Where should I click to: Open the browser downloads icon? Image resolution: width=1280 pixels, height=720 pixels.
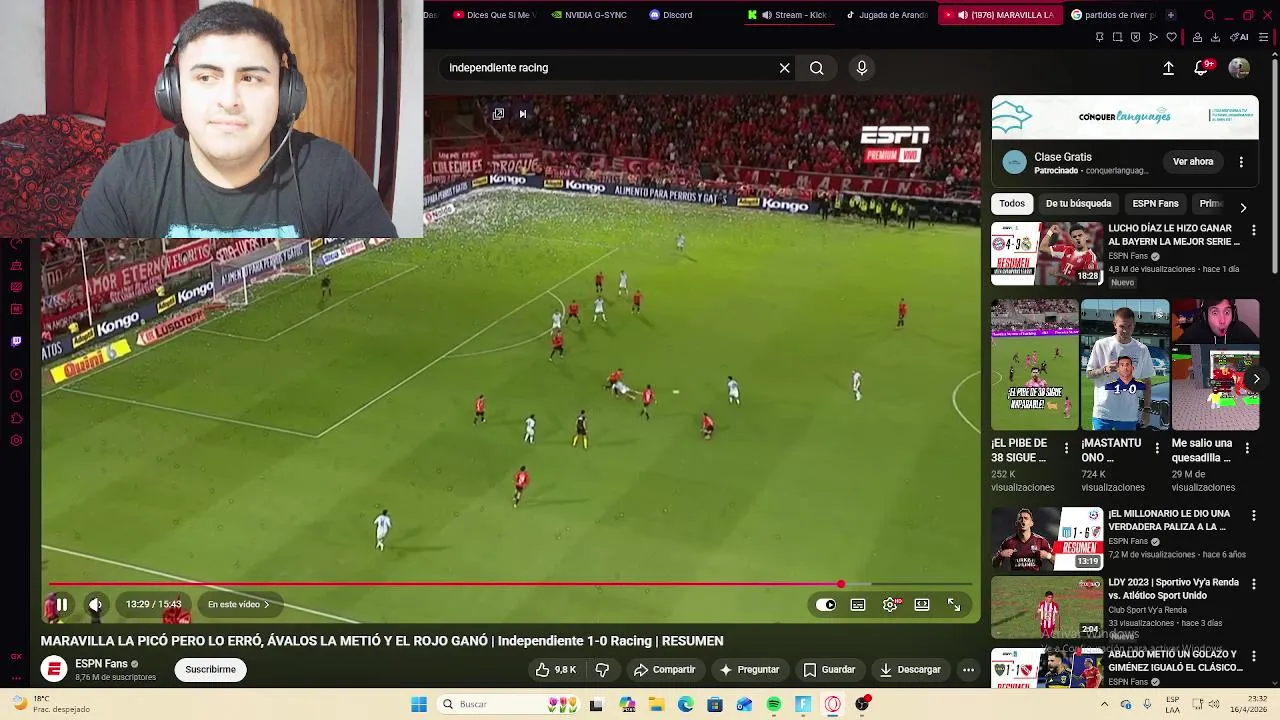coord(1215,38)
